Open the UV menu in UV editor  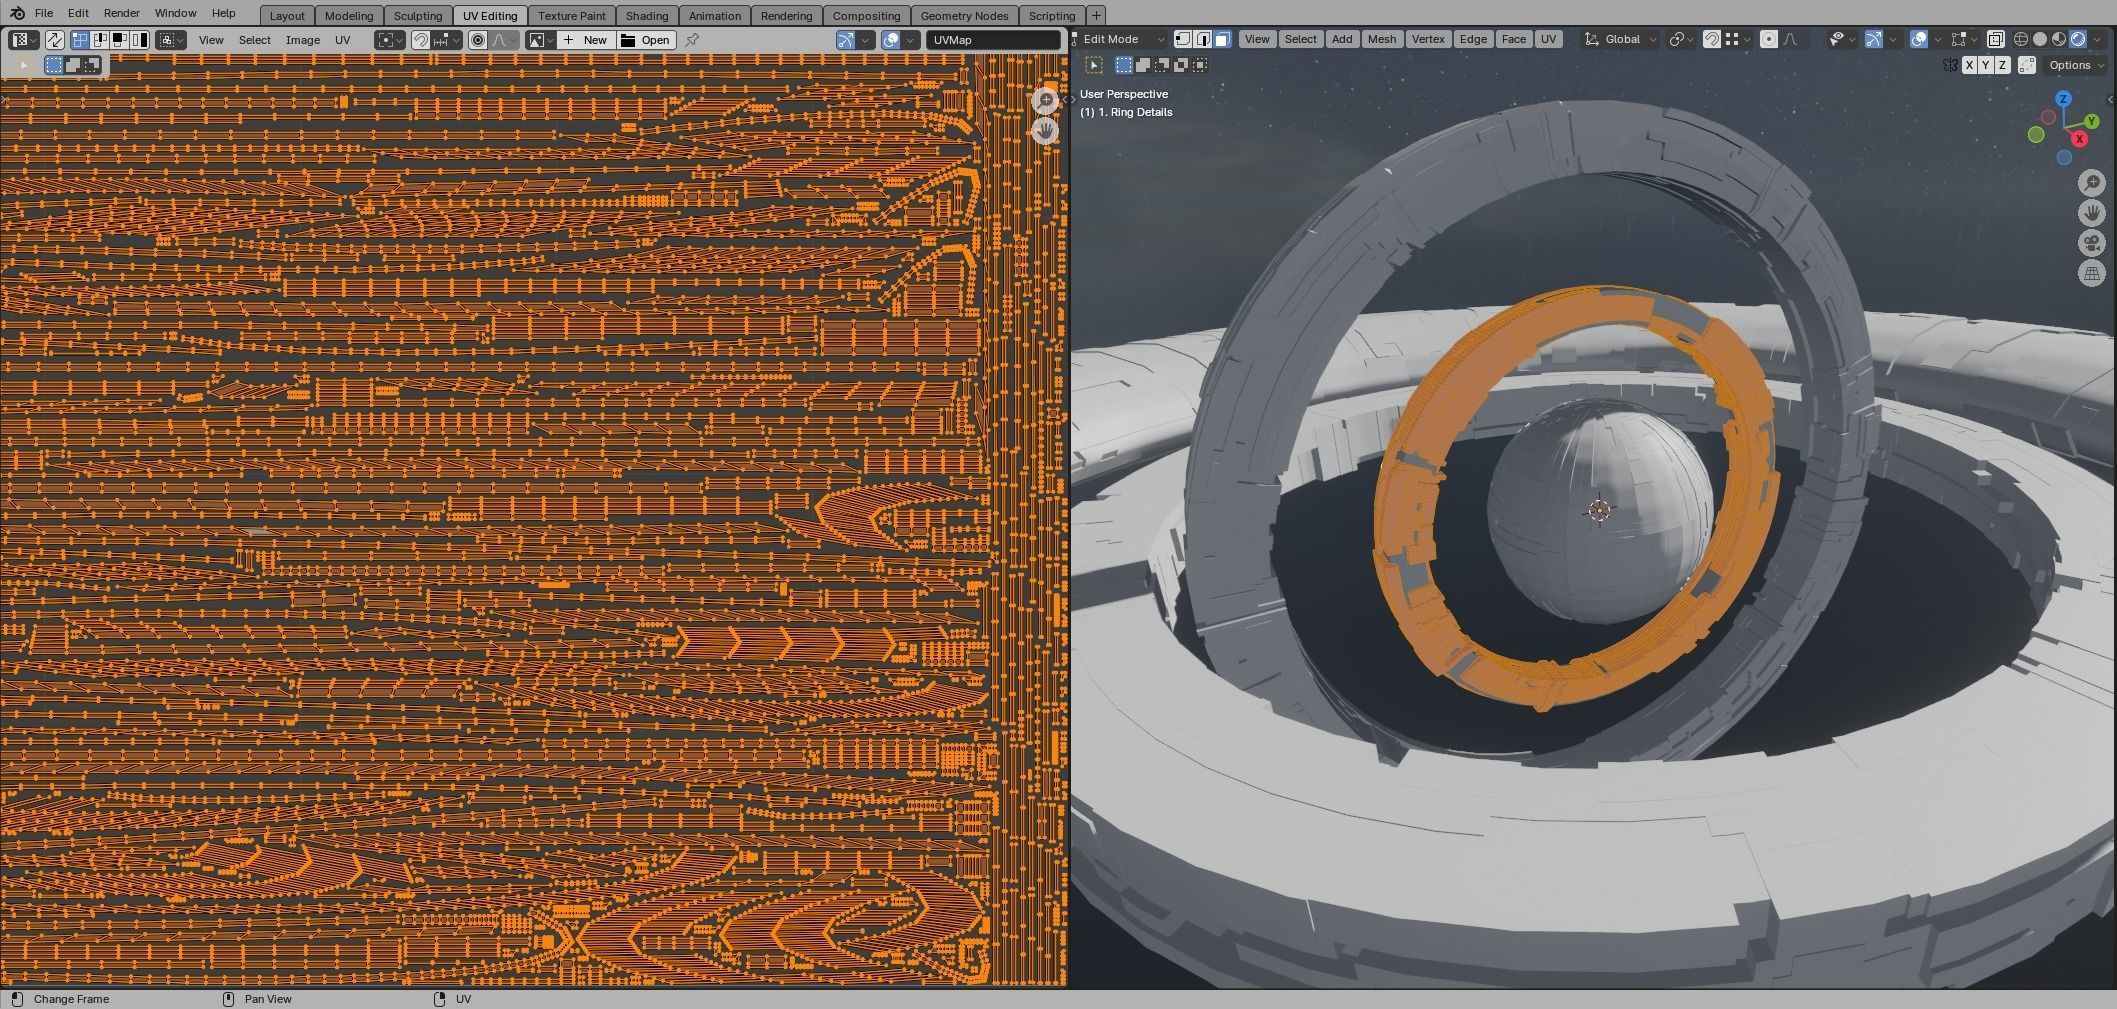point(343,40)
